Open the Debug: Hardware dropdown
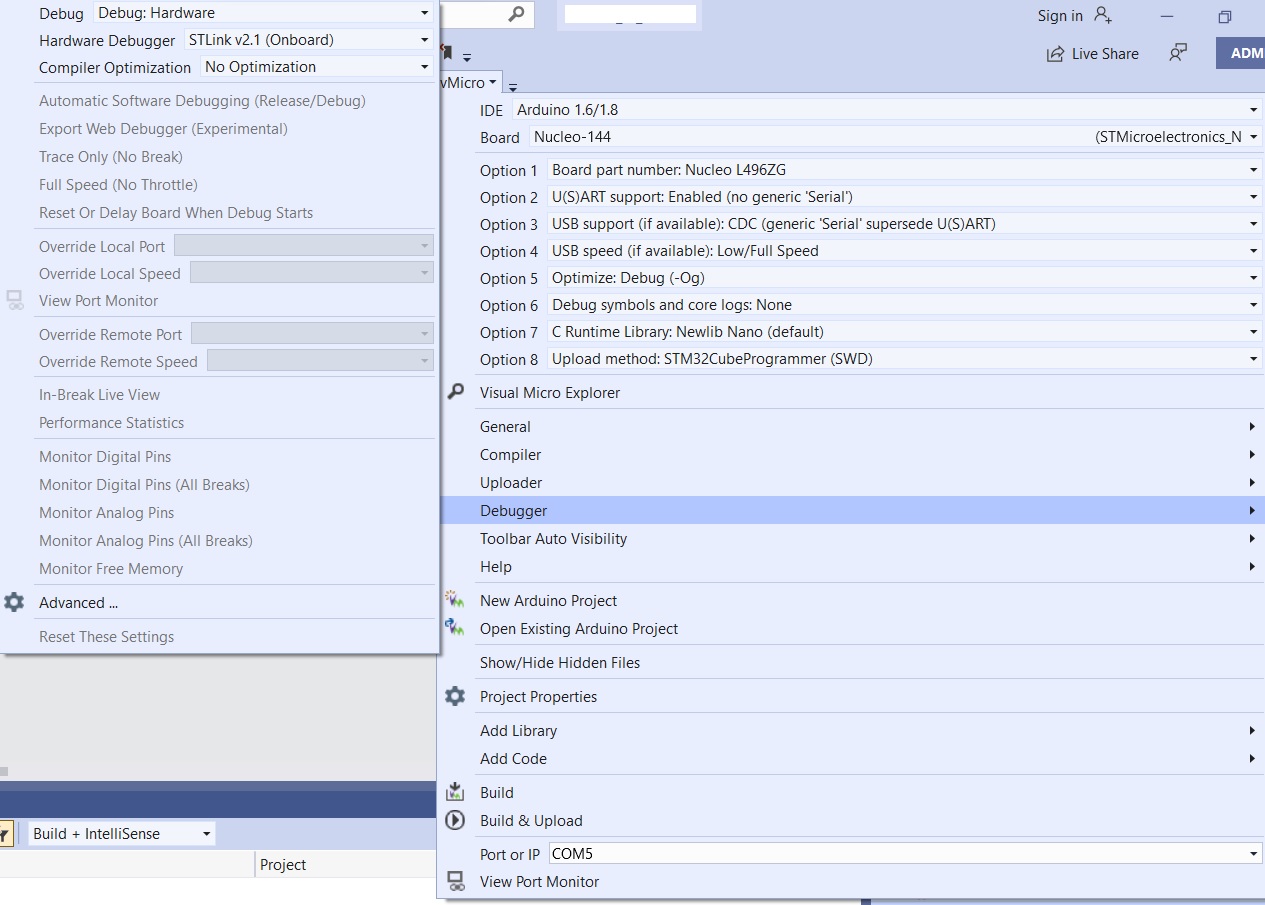Viewport: 1265px width, 905px height. (263, 13)
